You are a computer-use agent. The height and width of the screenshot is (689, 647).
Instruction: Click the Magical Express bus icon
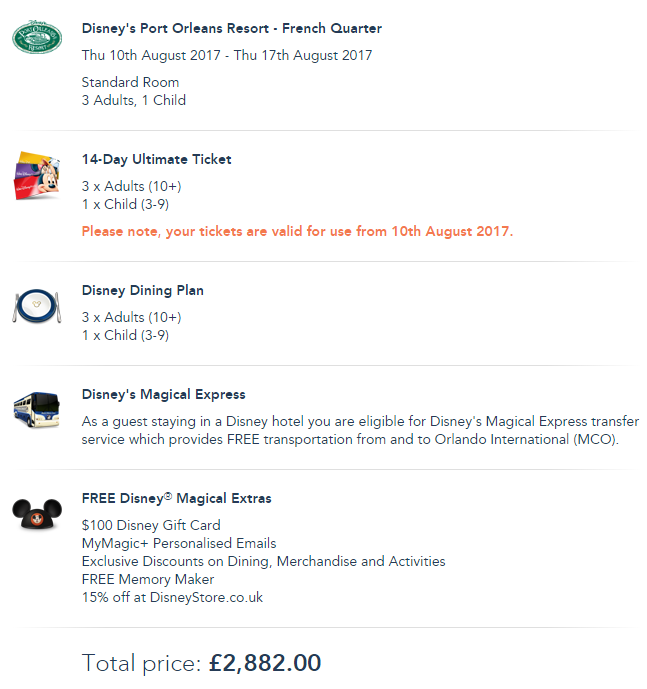coord(37,410)
